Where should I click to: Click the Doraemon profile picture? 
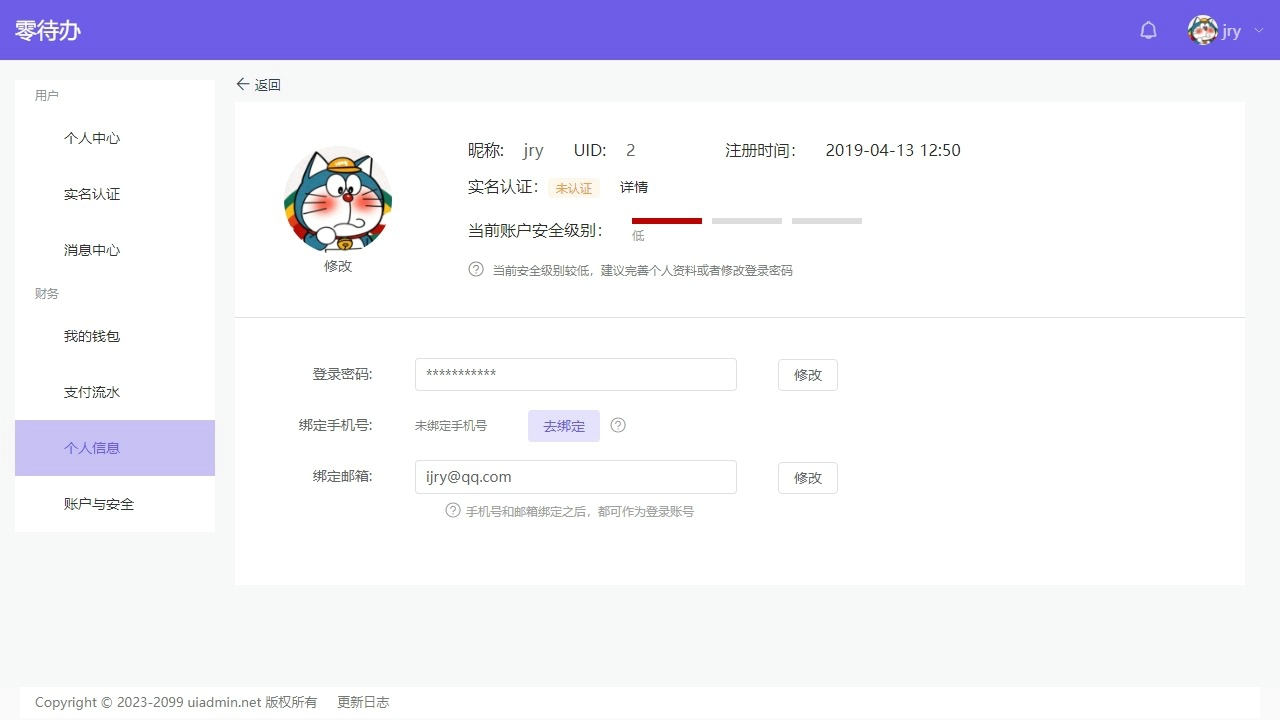[338, 200]
